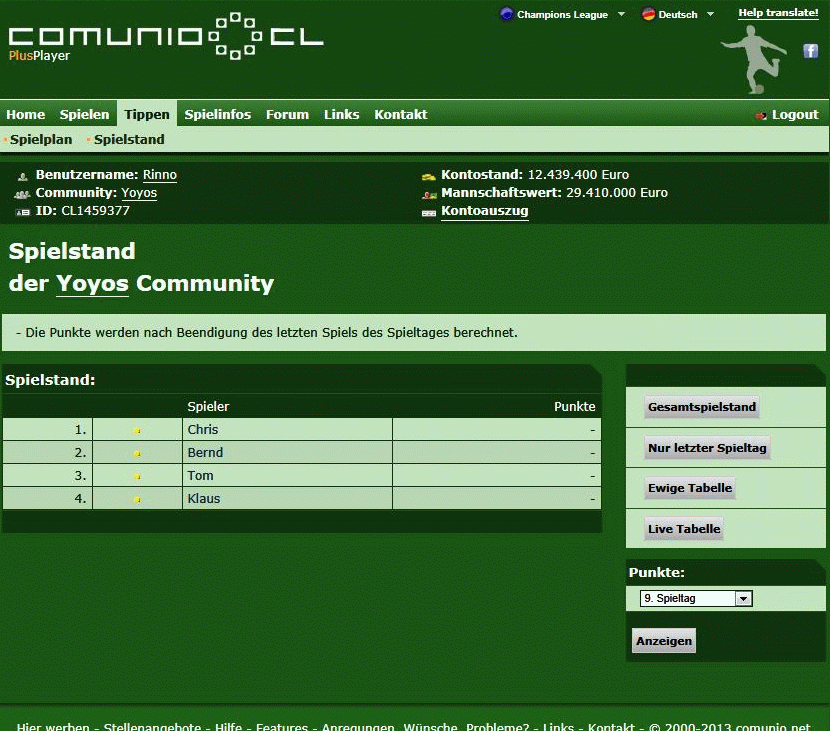Expand the 9. Spieltag selector
Image resolution: width=830 pixels, height=731 pixels.
742,599
